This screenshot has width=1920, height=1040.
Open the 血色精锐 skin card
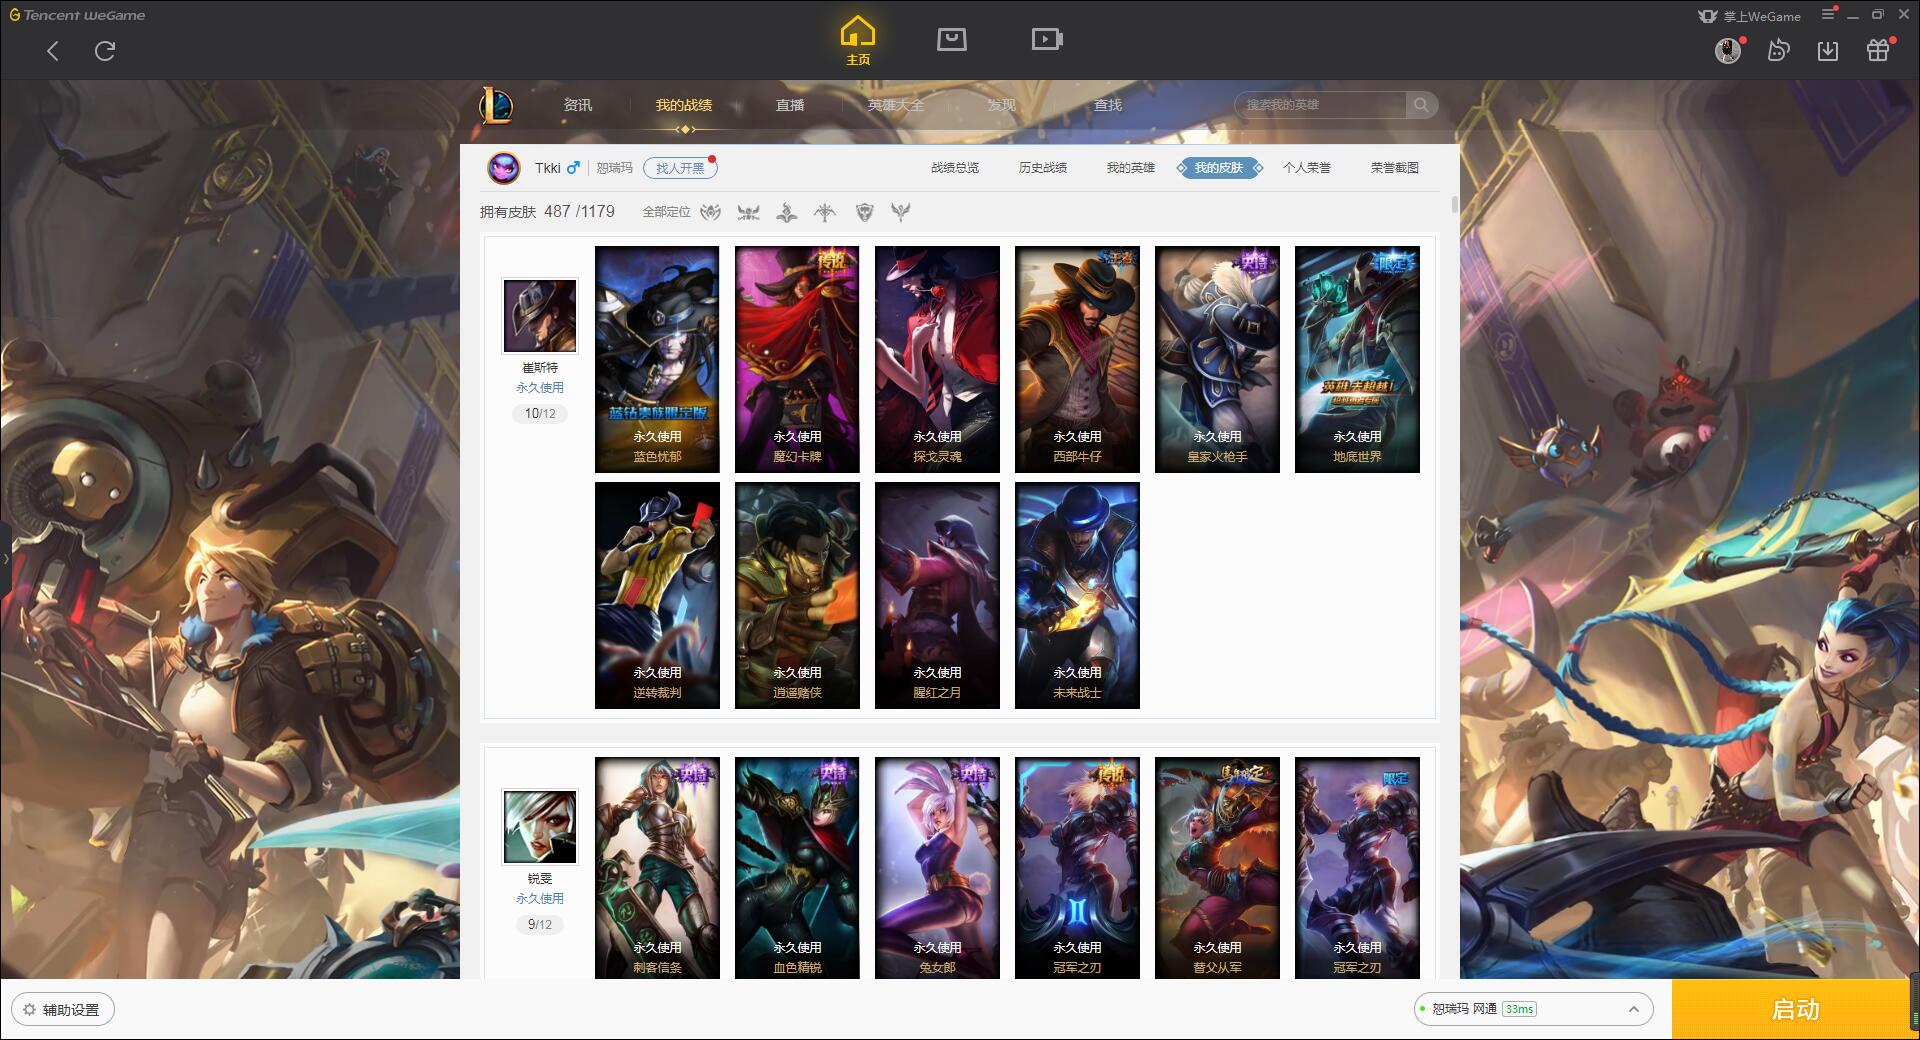click(797, 867)
